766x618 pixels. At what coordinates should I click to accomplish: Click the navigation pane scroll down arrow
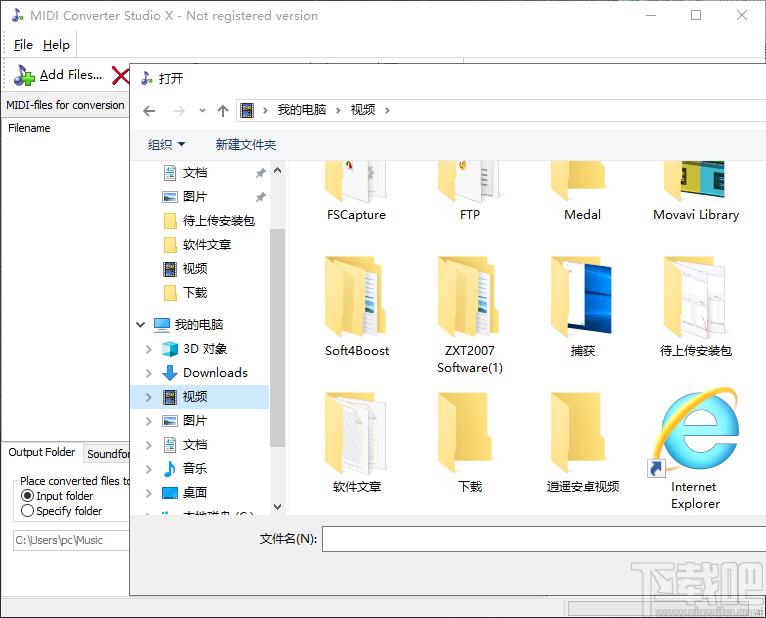[277, 507]
